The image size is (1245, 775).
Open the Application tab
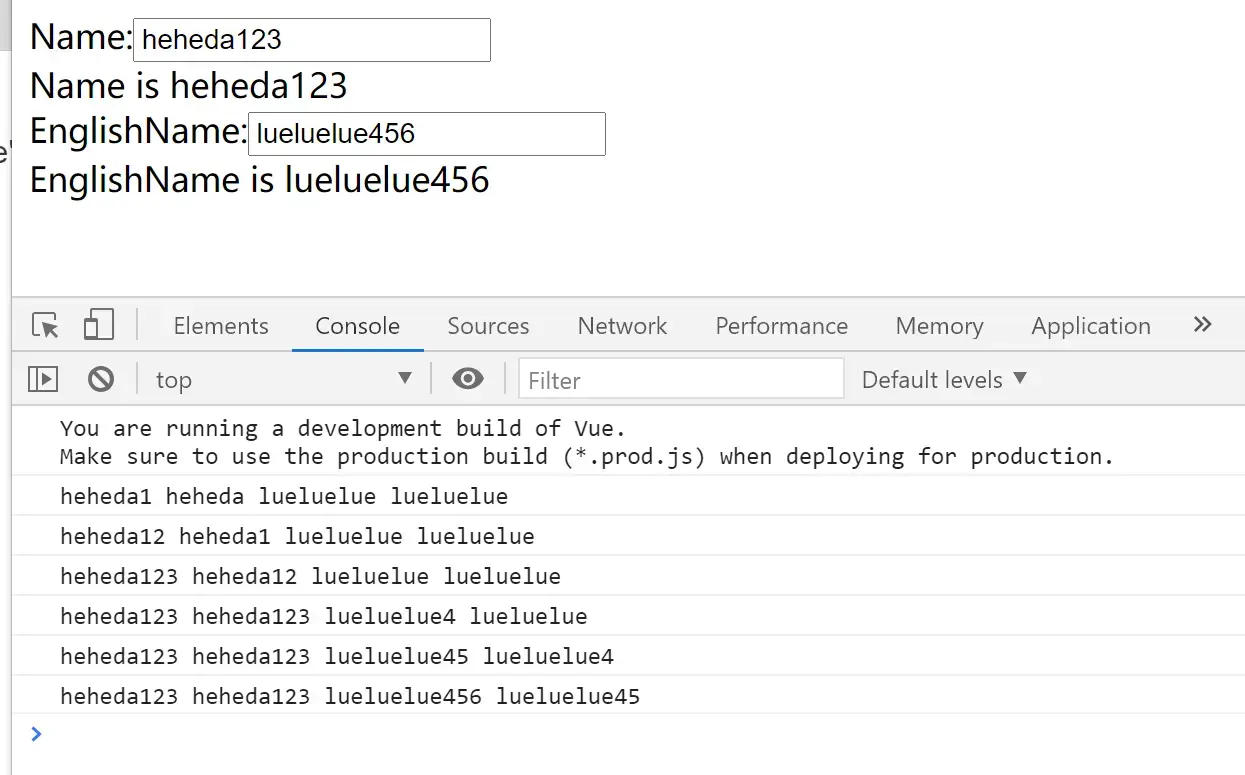1091,326
